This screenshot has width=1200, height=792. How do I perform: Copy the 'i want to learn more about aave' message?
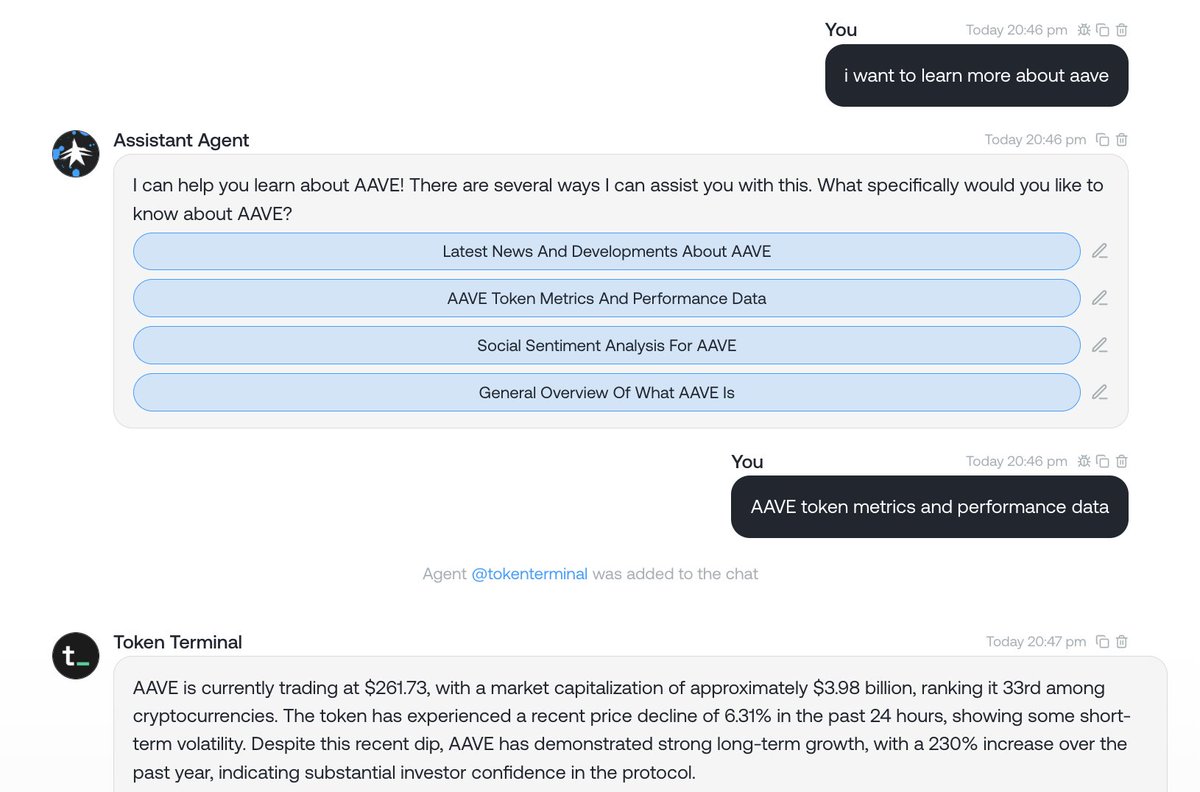1103,30
